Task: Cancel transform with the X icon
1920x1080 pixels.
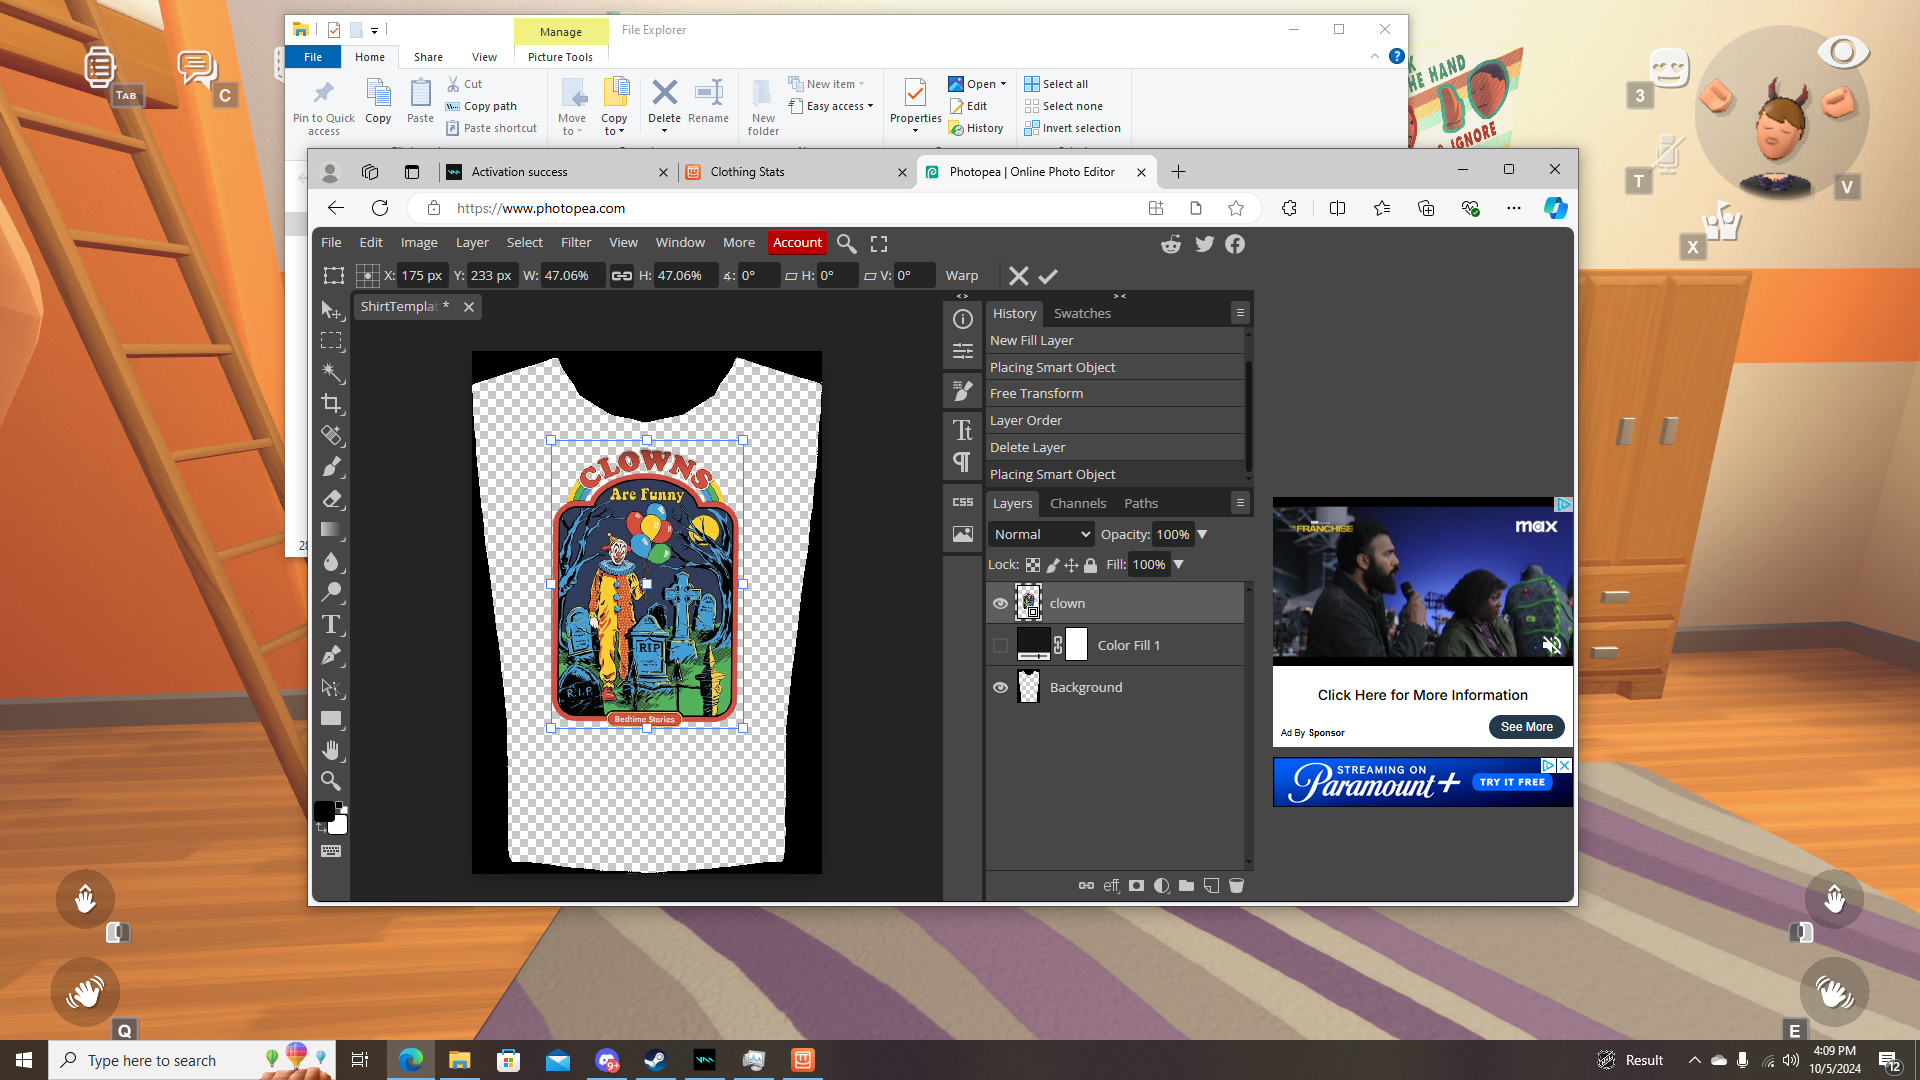Action: click(1018, 276)
